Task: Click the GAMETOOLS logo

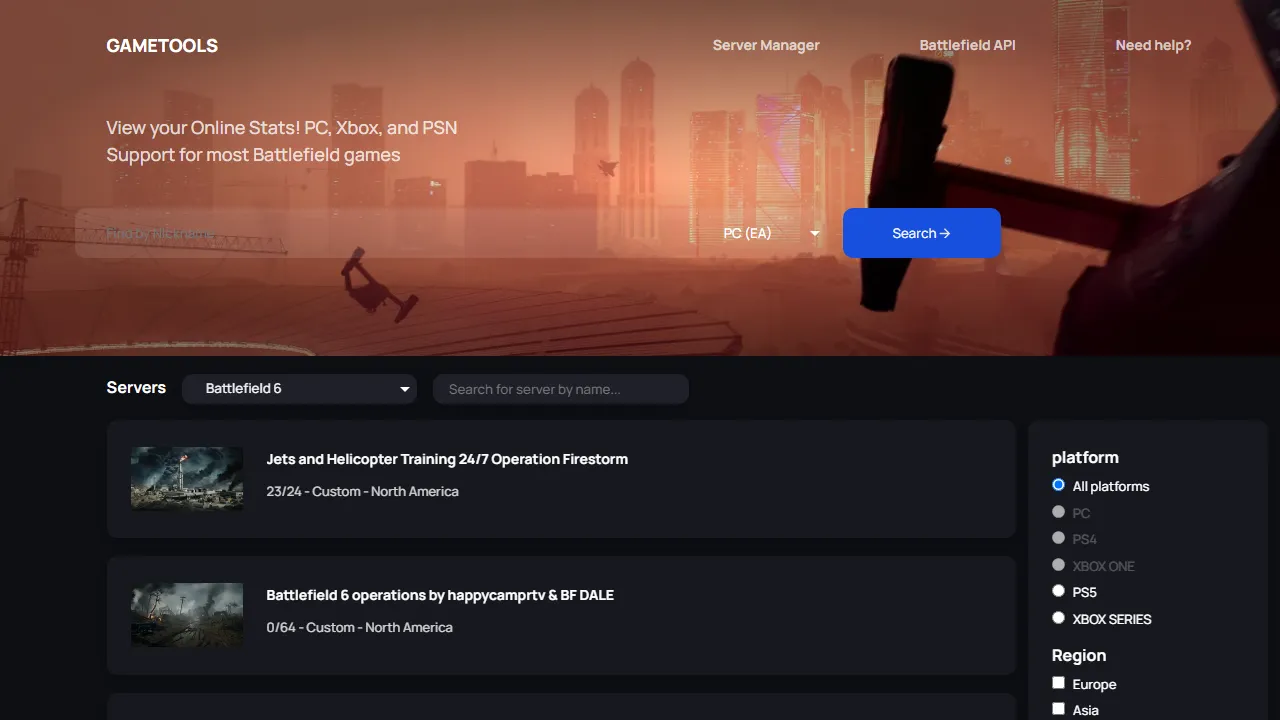Action: [161, 45]
